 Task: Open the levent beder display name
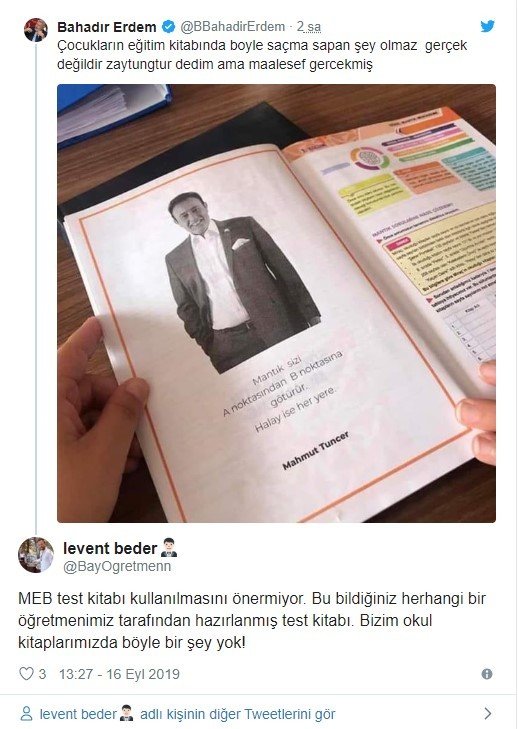(110, 548)
